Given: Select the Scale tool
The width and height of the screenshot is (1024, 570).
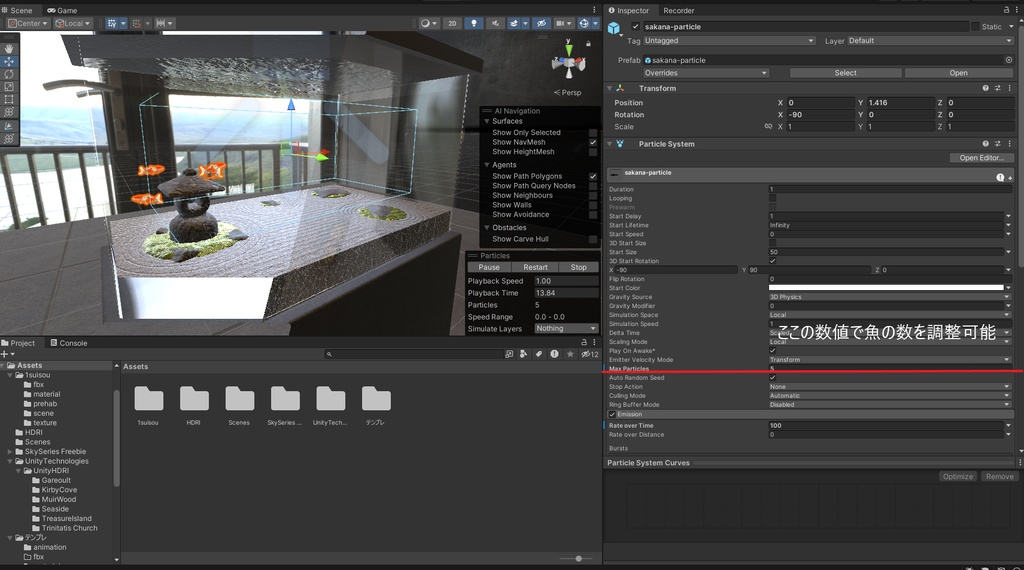Looking at the screenshot, I should pos(9,87).
